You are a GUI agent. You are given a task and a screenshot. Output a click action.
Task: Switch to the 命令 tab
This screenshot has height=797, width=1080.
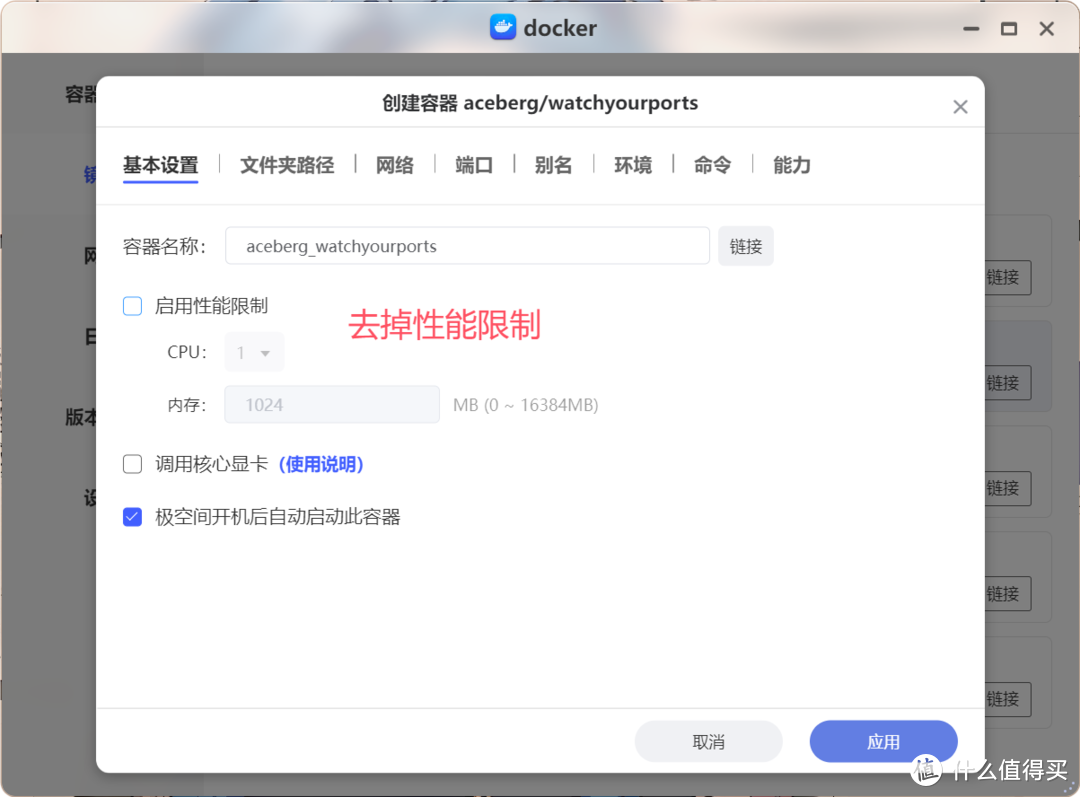[x=712, y=165]
